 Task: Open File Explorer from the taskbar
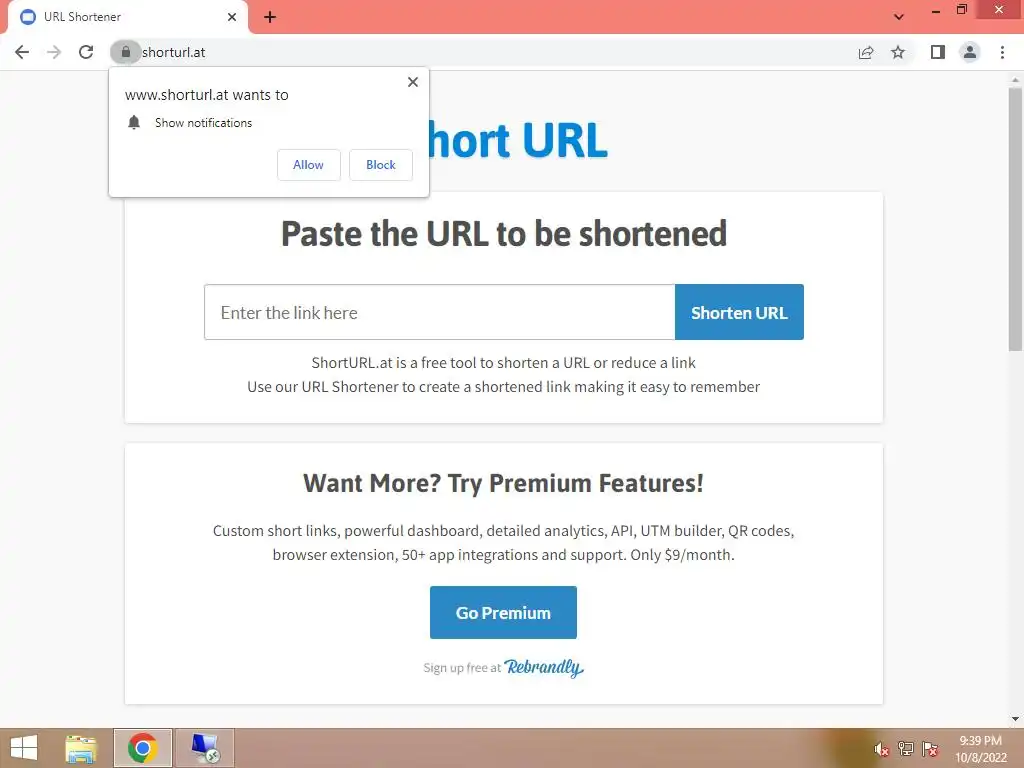tap(81, 748)
